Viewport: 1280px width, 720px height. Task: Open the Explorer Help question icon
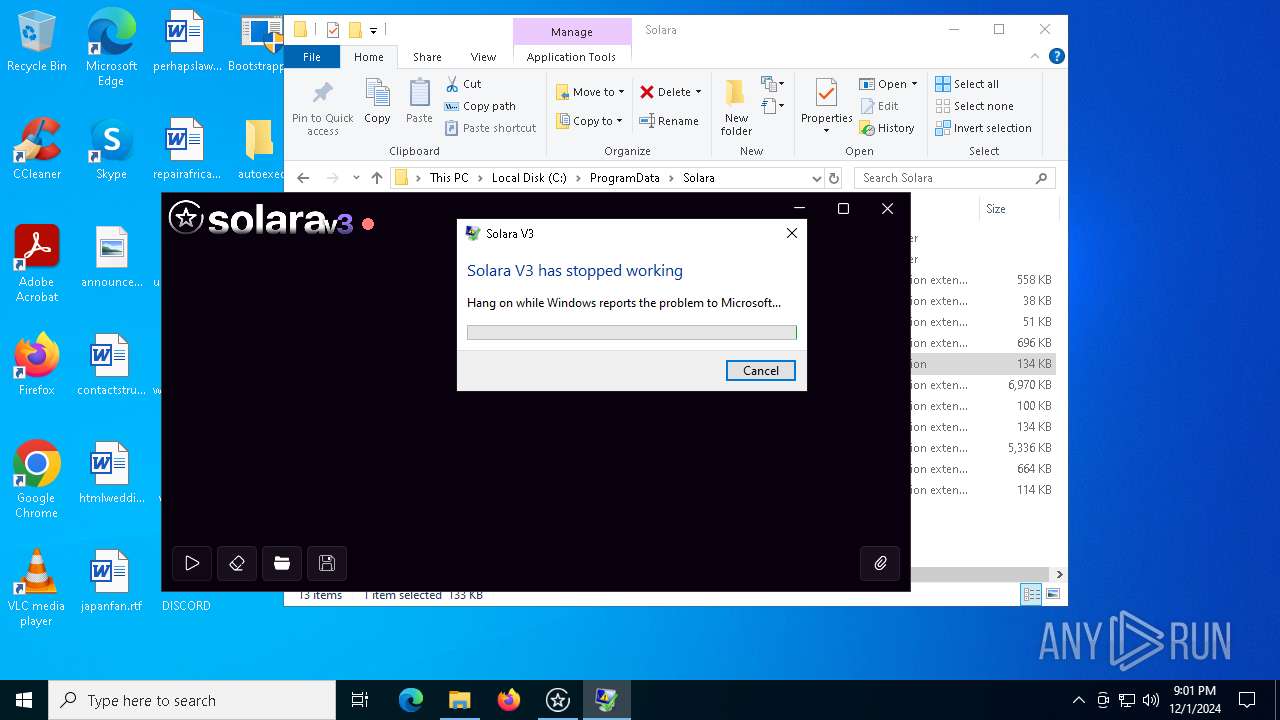[1056, 56]
